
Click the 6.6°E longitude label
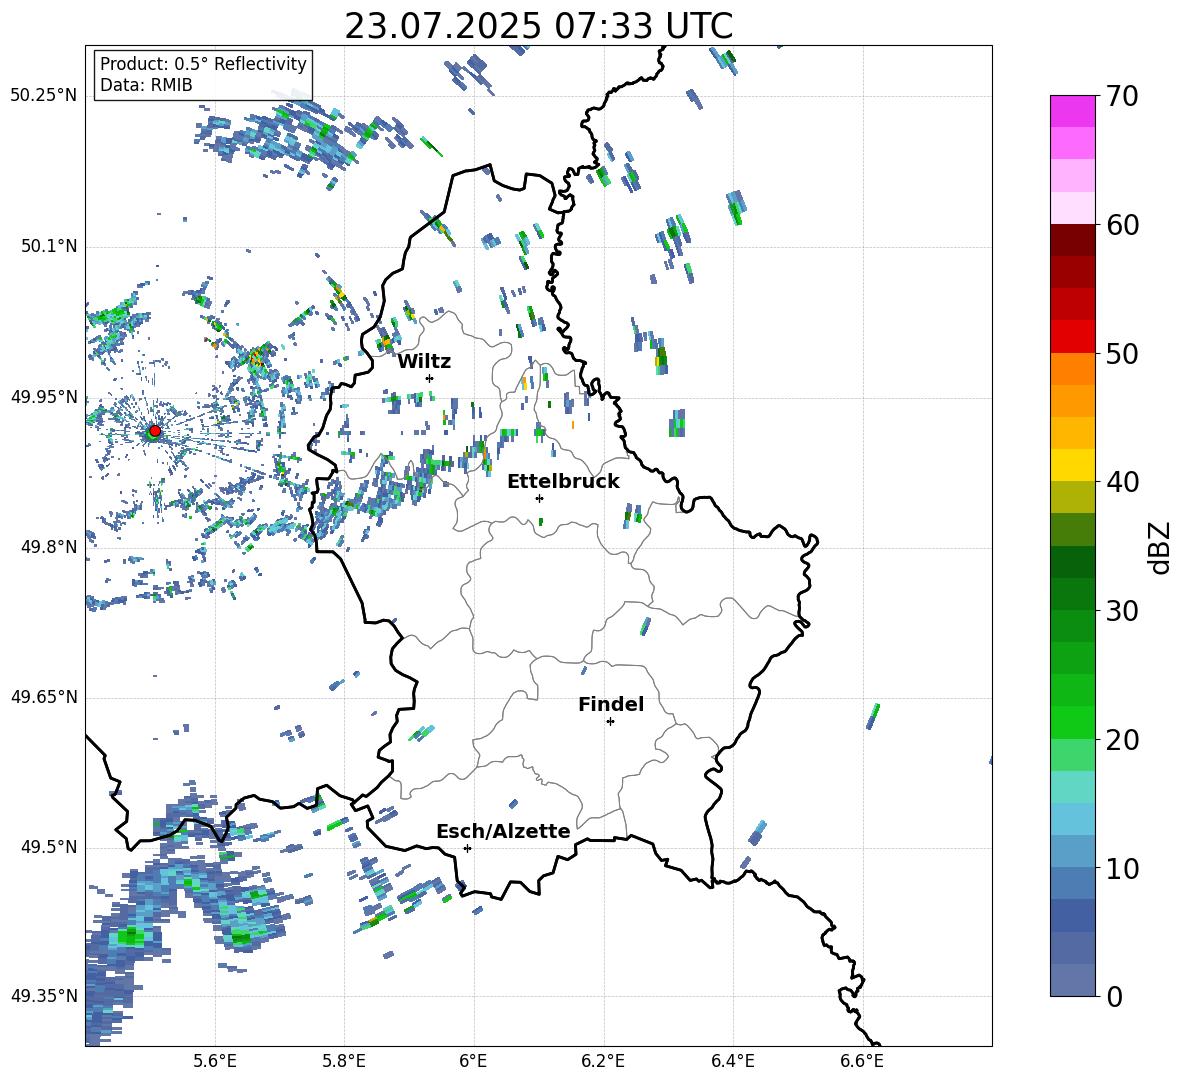862,1061
